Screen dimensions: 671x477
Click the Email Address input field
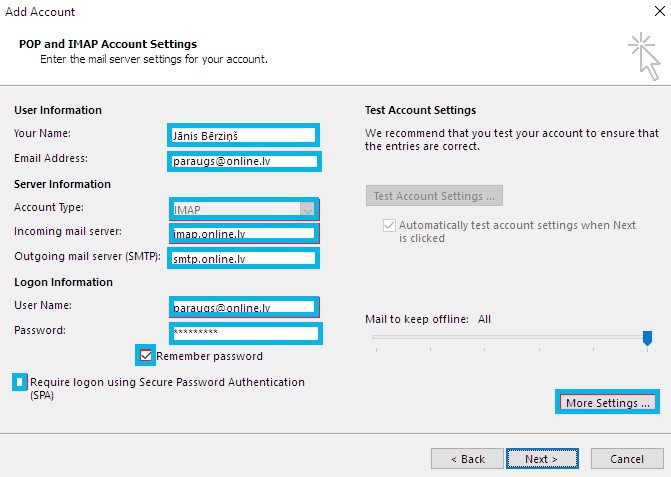(x=244, y=161)
